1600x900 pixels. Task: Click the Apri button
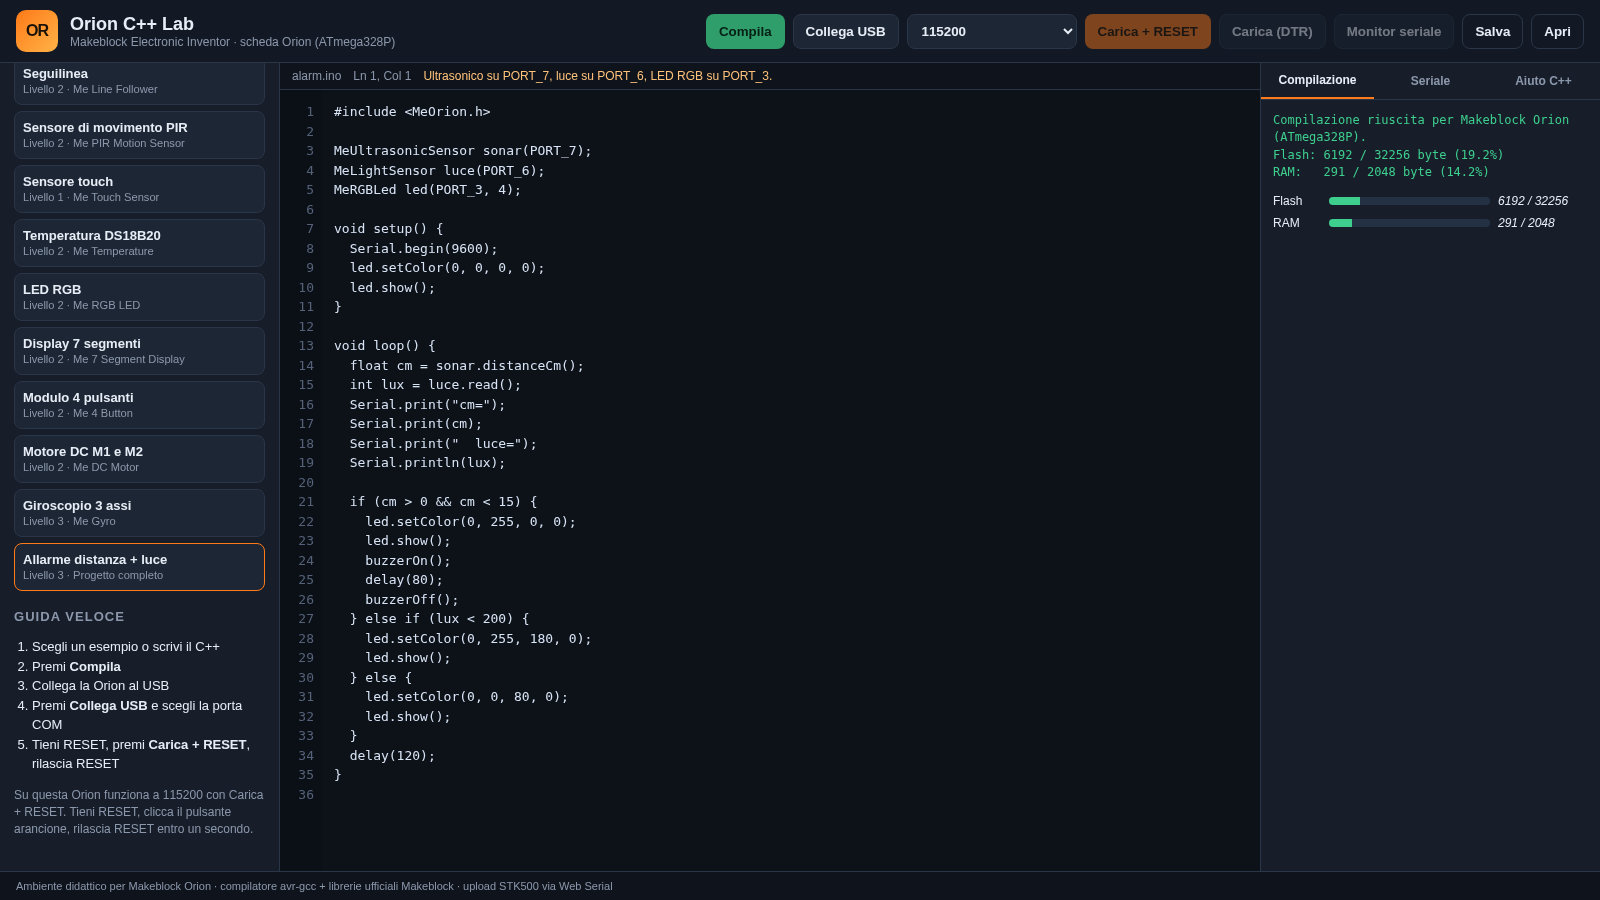tap(1557, 31)
